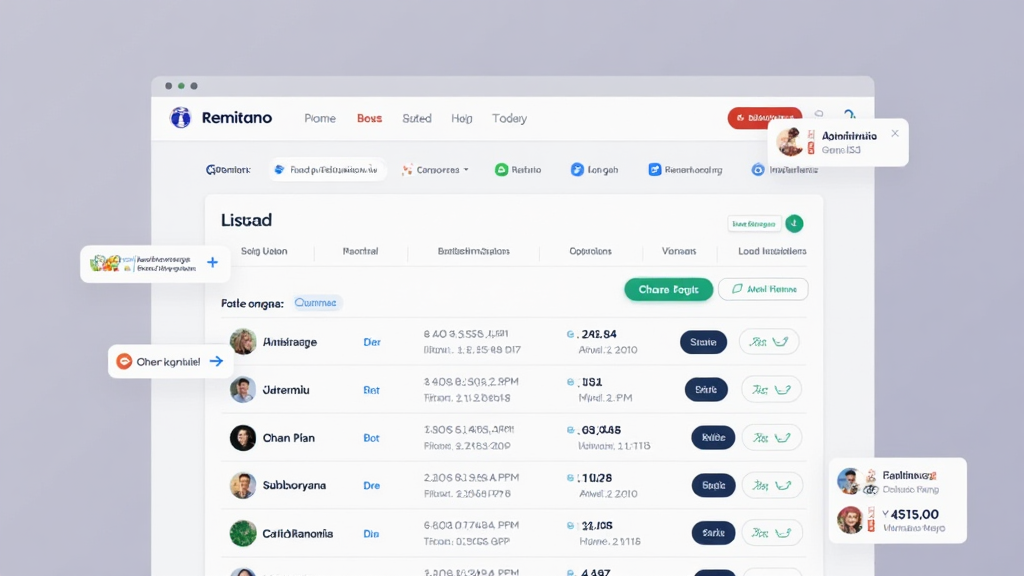Switch to the Boxs navigation tab
Image resolution: width=1024 pixels, height=576 pixels.
click(x=369, y=118)
